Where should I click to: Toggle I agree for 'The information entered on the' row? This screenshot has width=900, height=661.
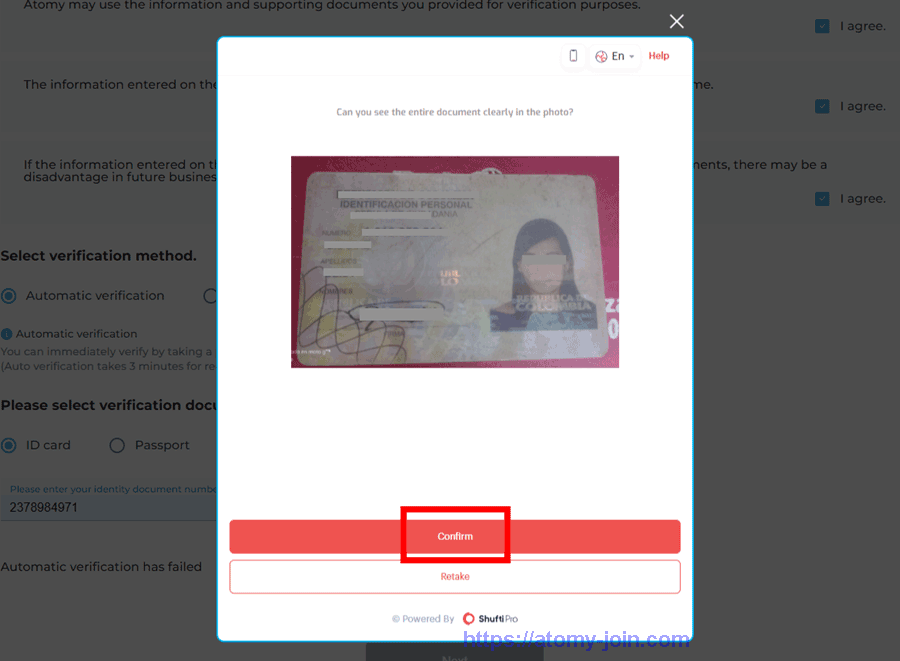pos(822,106)
